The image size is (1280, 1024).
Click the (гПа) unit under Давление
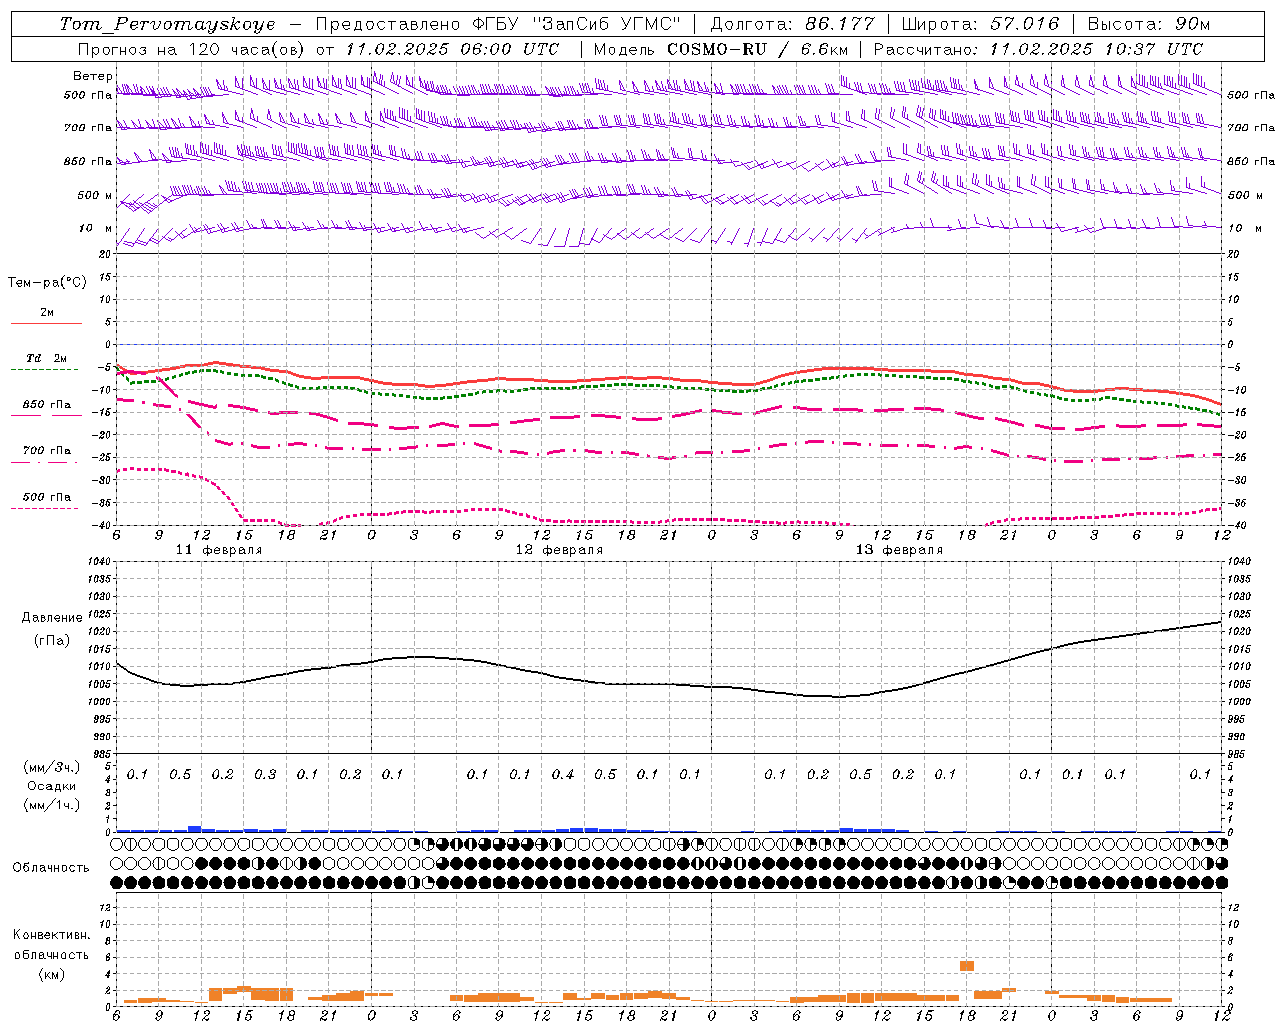[x=52, y=640]
